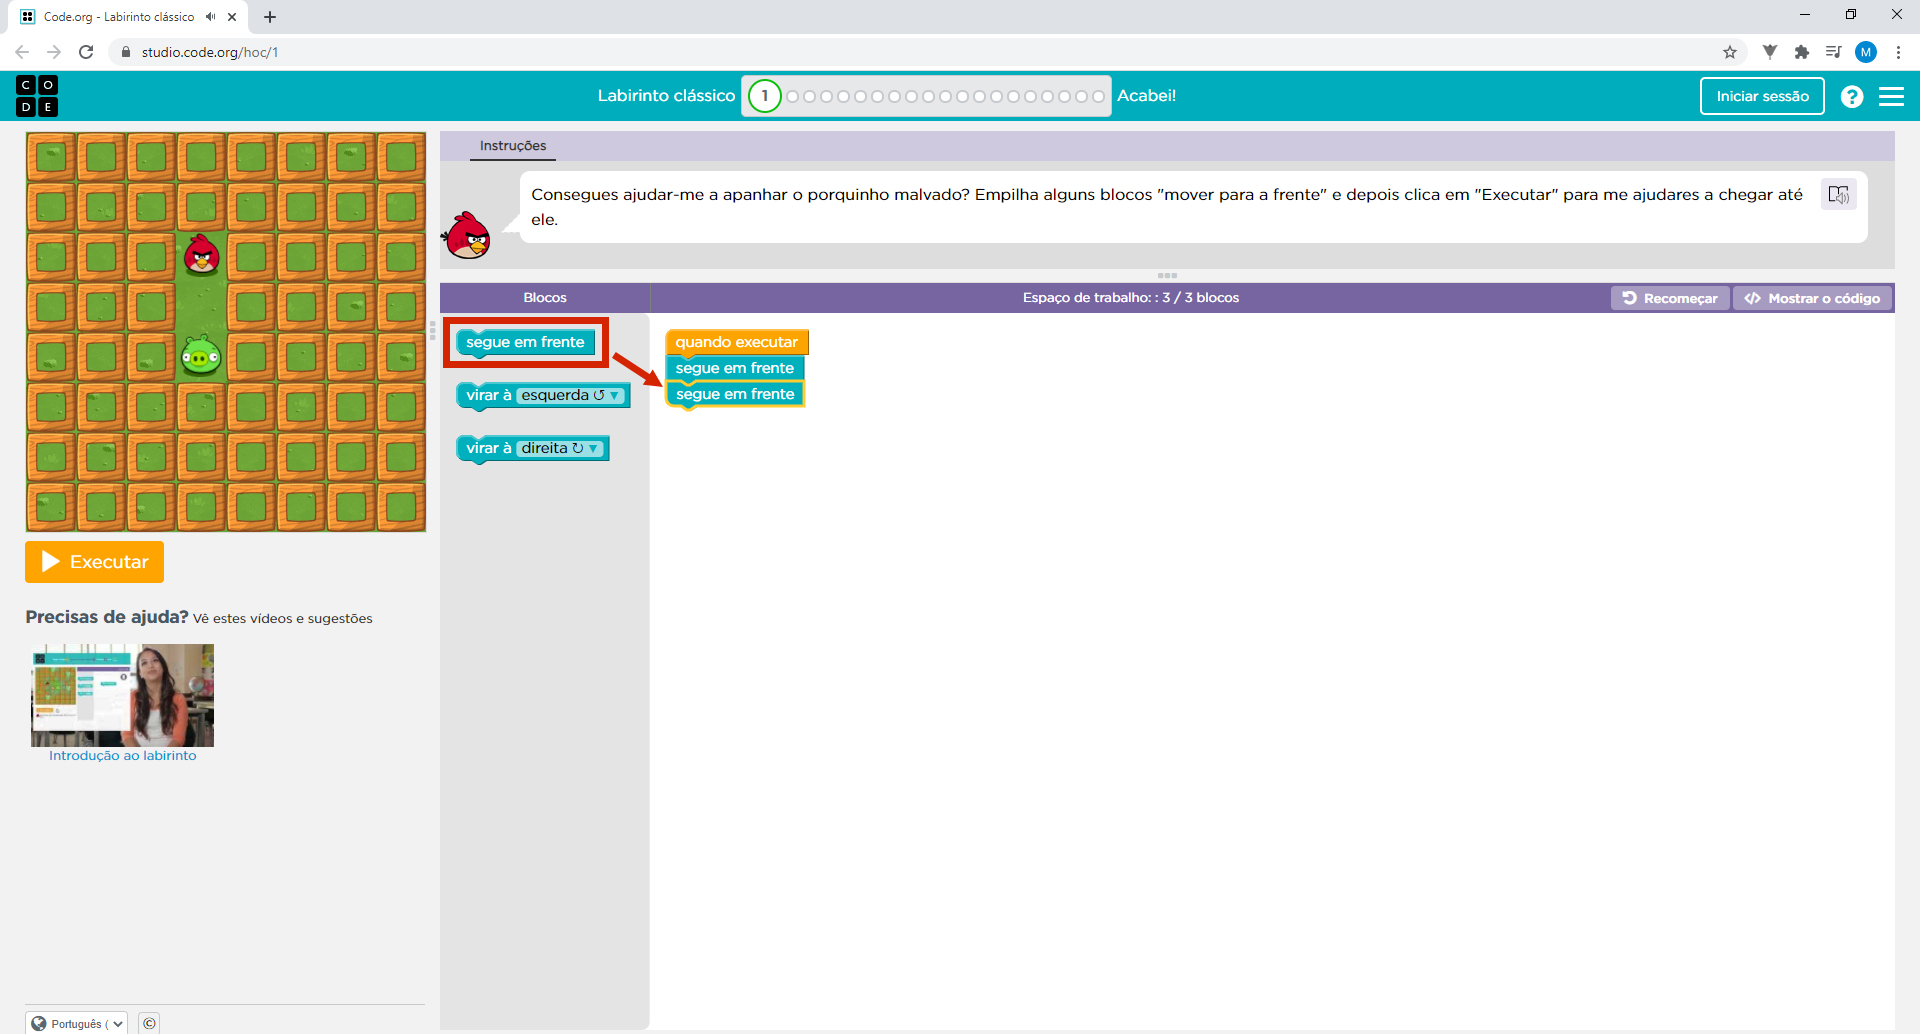Mute the tab audio speaker icon
The width and height of the screenshot is (1920, 1034).
[x=210, y=17]
